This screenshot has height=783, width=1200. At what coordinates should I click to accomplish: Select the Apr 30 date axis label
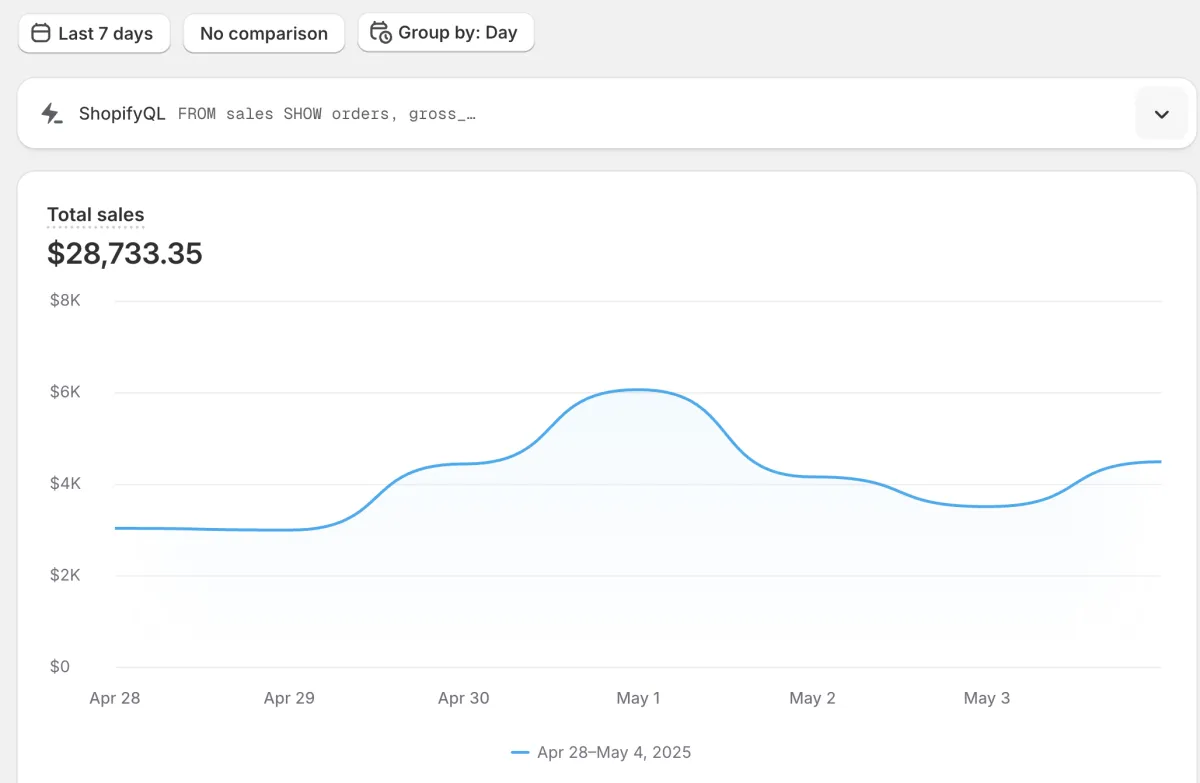[x=464, y=698]
